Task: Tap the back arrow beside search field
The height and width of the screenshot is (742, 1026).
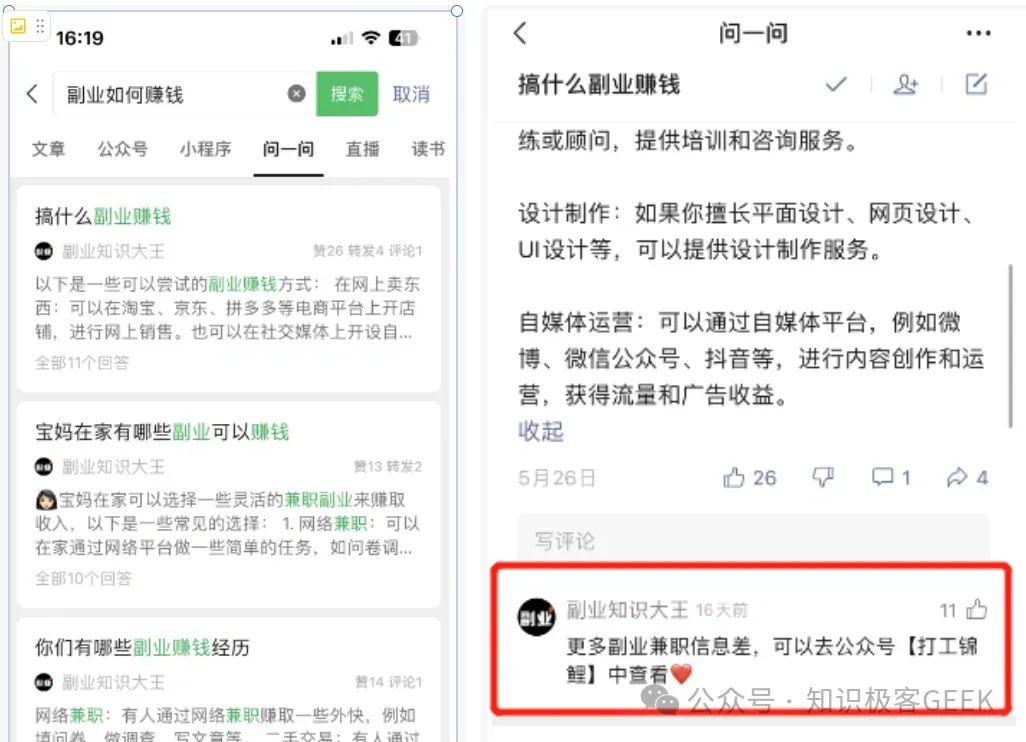Action: [x=32, y=94]
